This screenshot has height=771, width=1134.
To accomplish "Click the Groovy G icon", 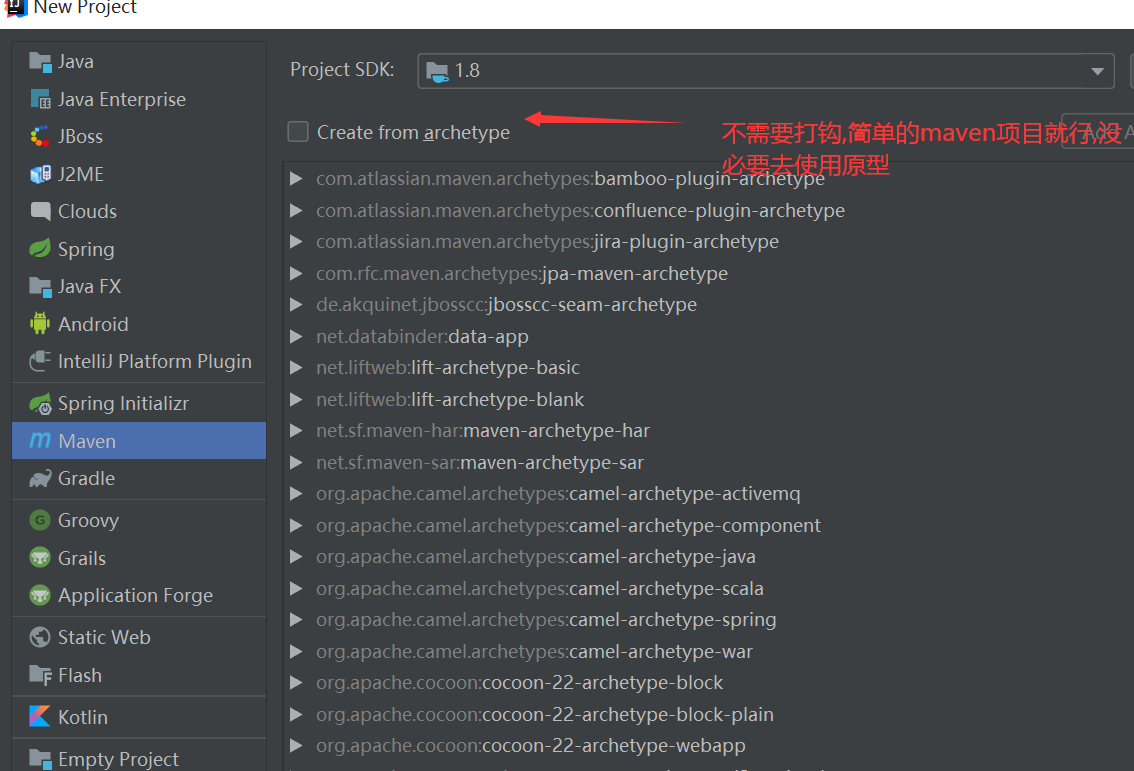I will click(40, 520).
